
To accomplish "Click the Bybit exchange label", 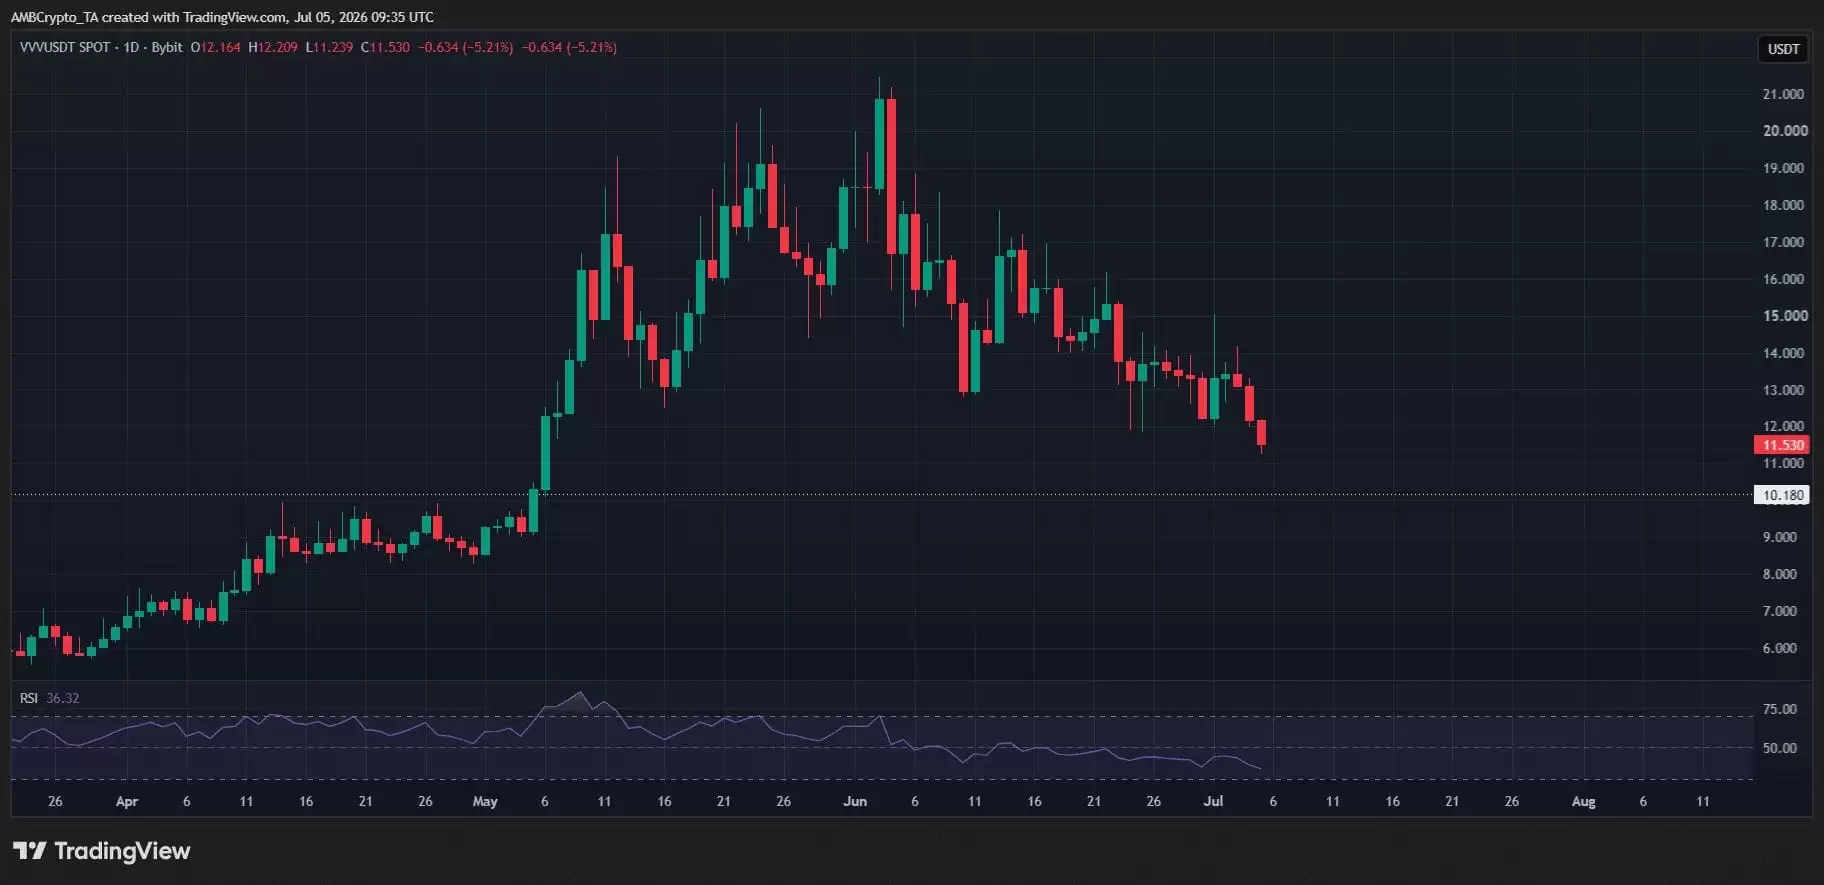I will click(167, 47).
